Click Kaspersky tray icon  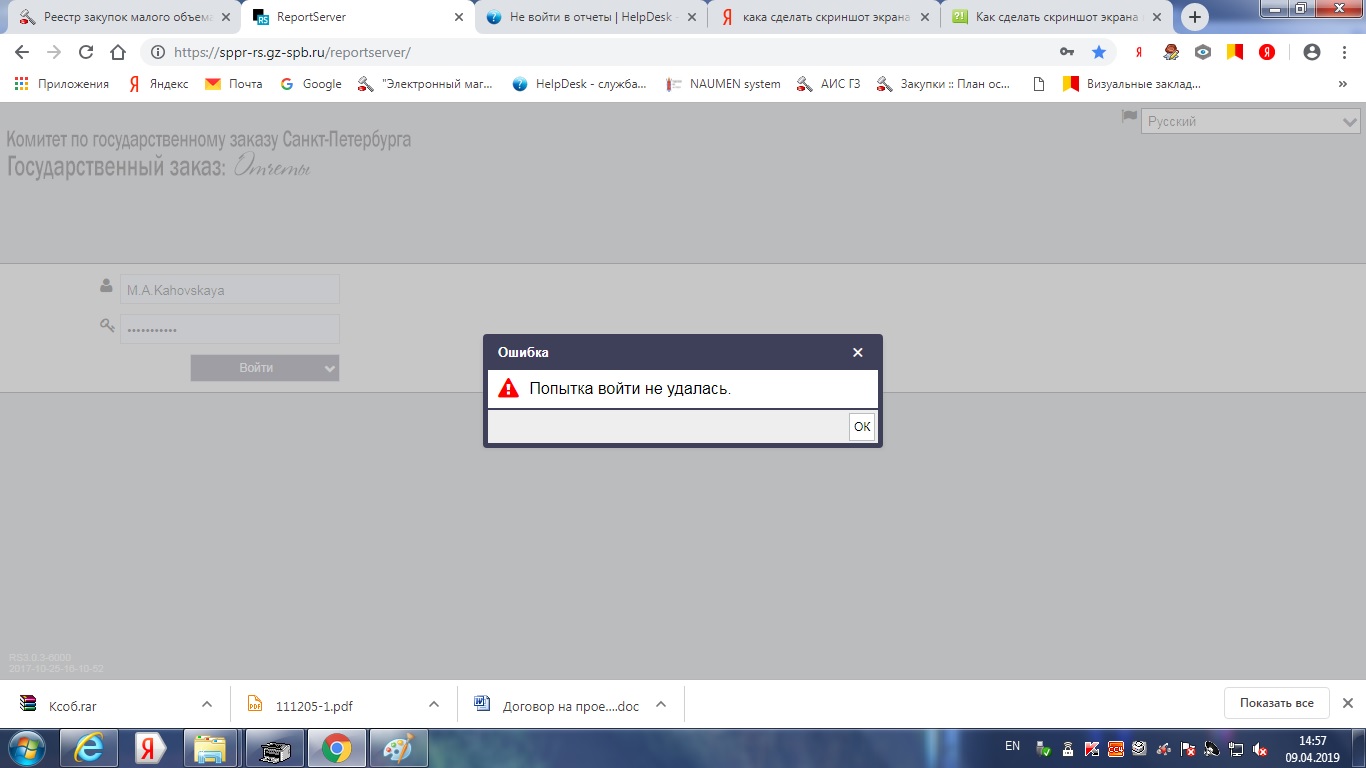coord(1092,748)
